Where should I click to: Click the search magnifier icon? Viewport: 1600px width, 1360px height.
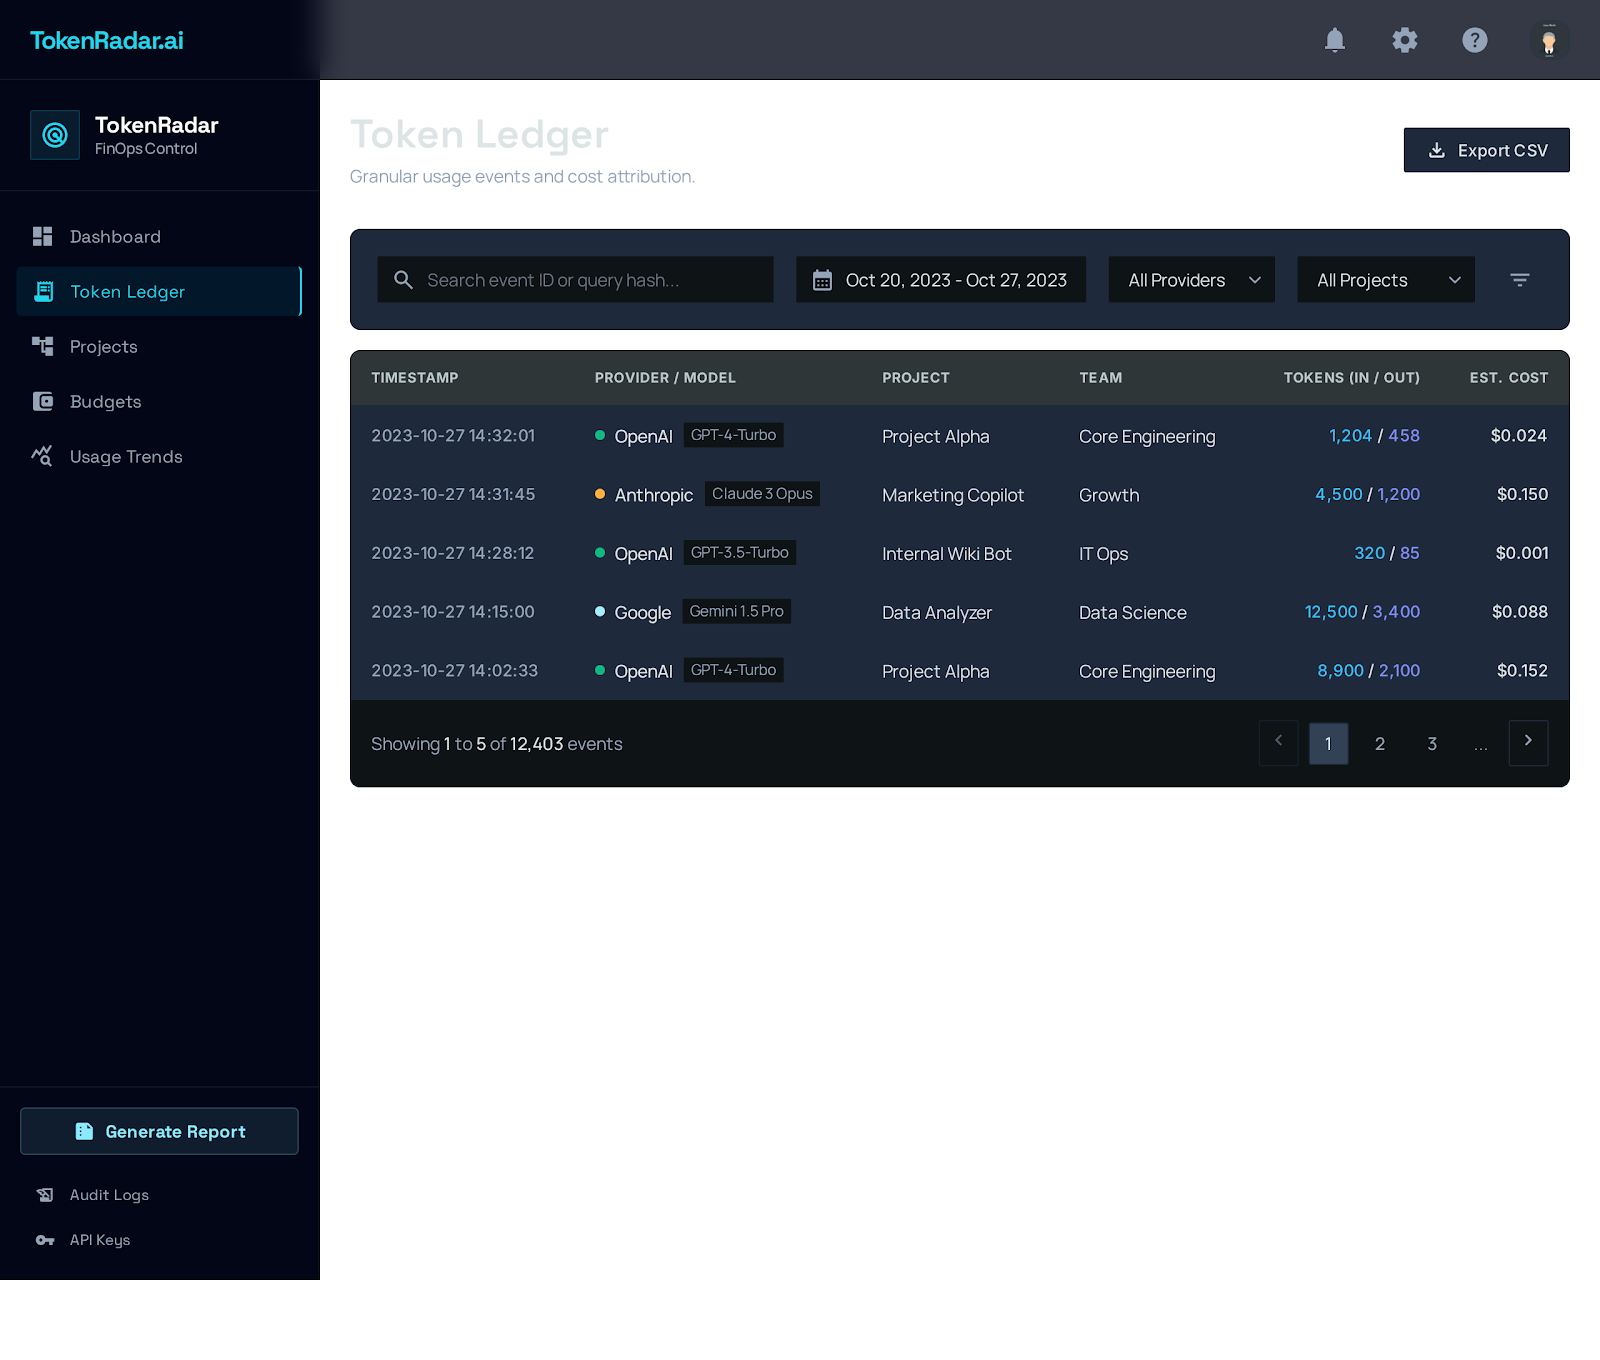[x=403, y=280]
